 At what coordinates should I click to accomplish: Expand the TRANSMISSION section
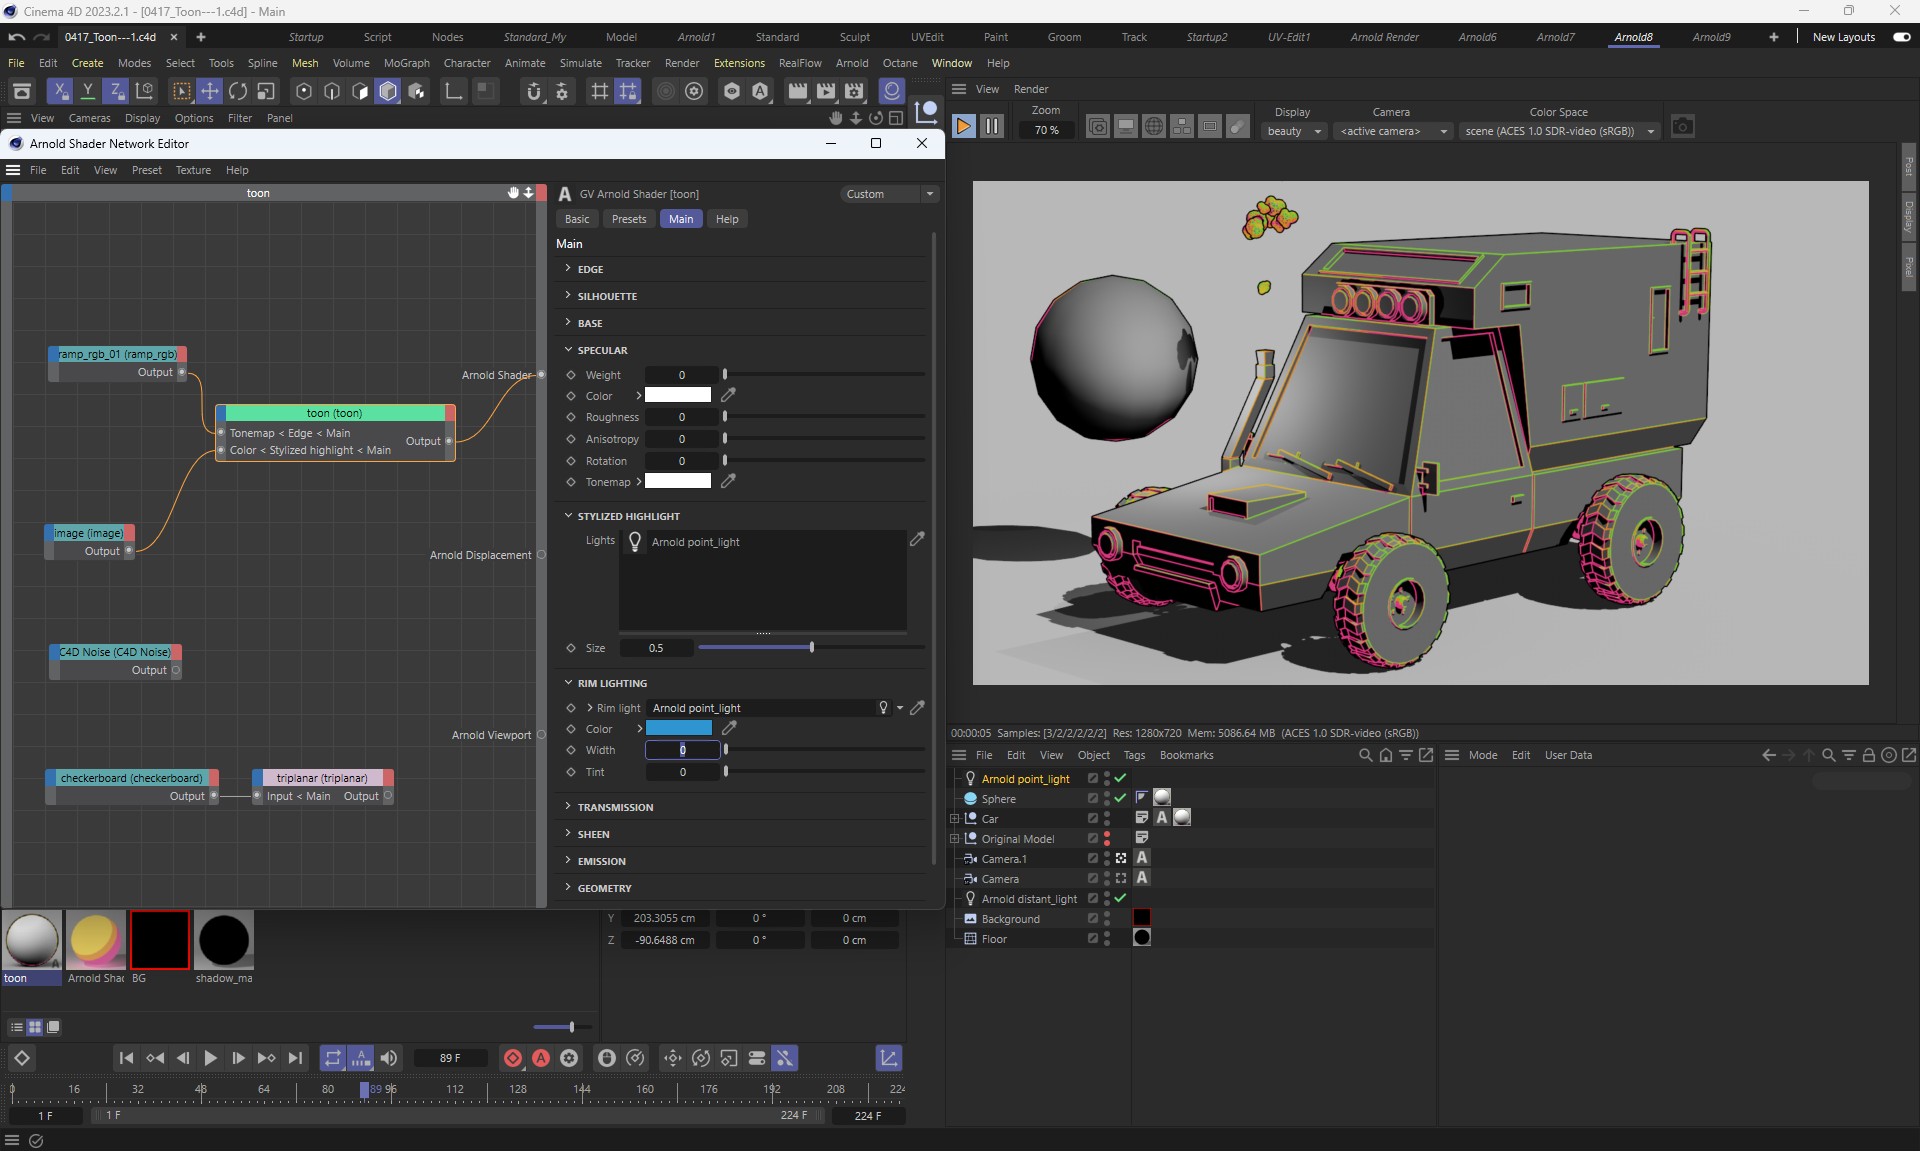point(615,807)
